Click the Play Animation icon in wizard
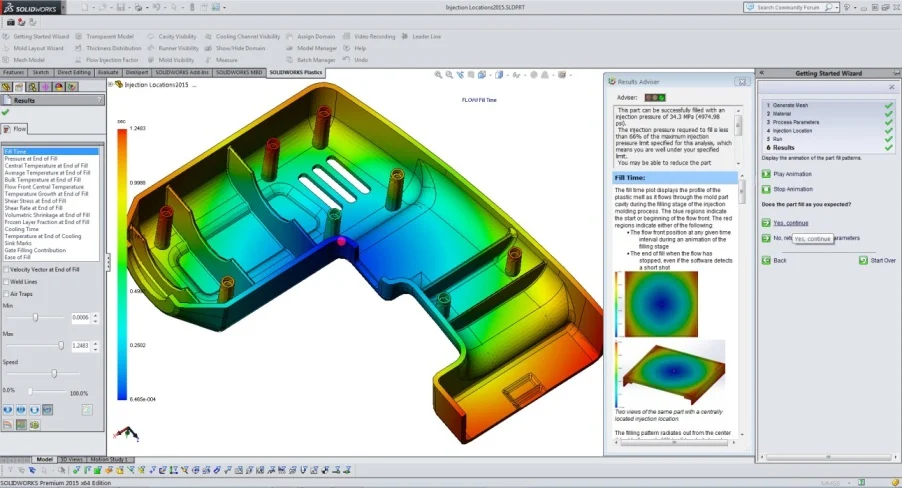902x488 pixels. 766,174
